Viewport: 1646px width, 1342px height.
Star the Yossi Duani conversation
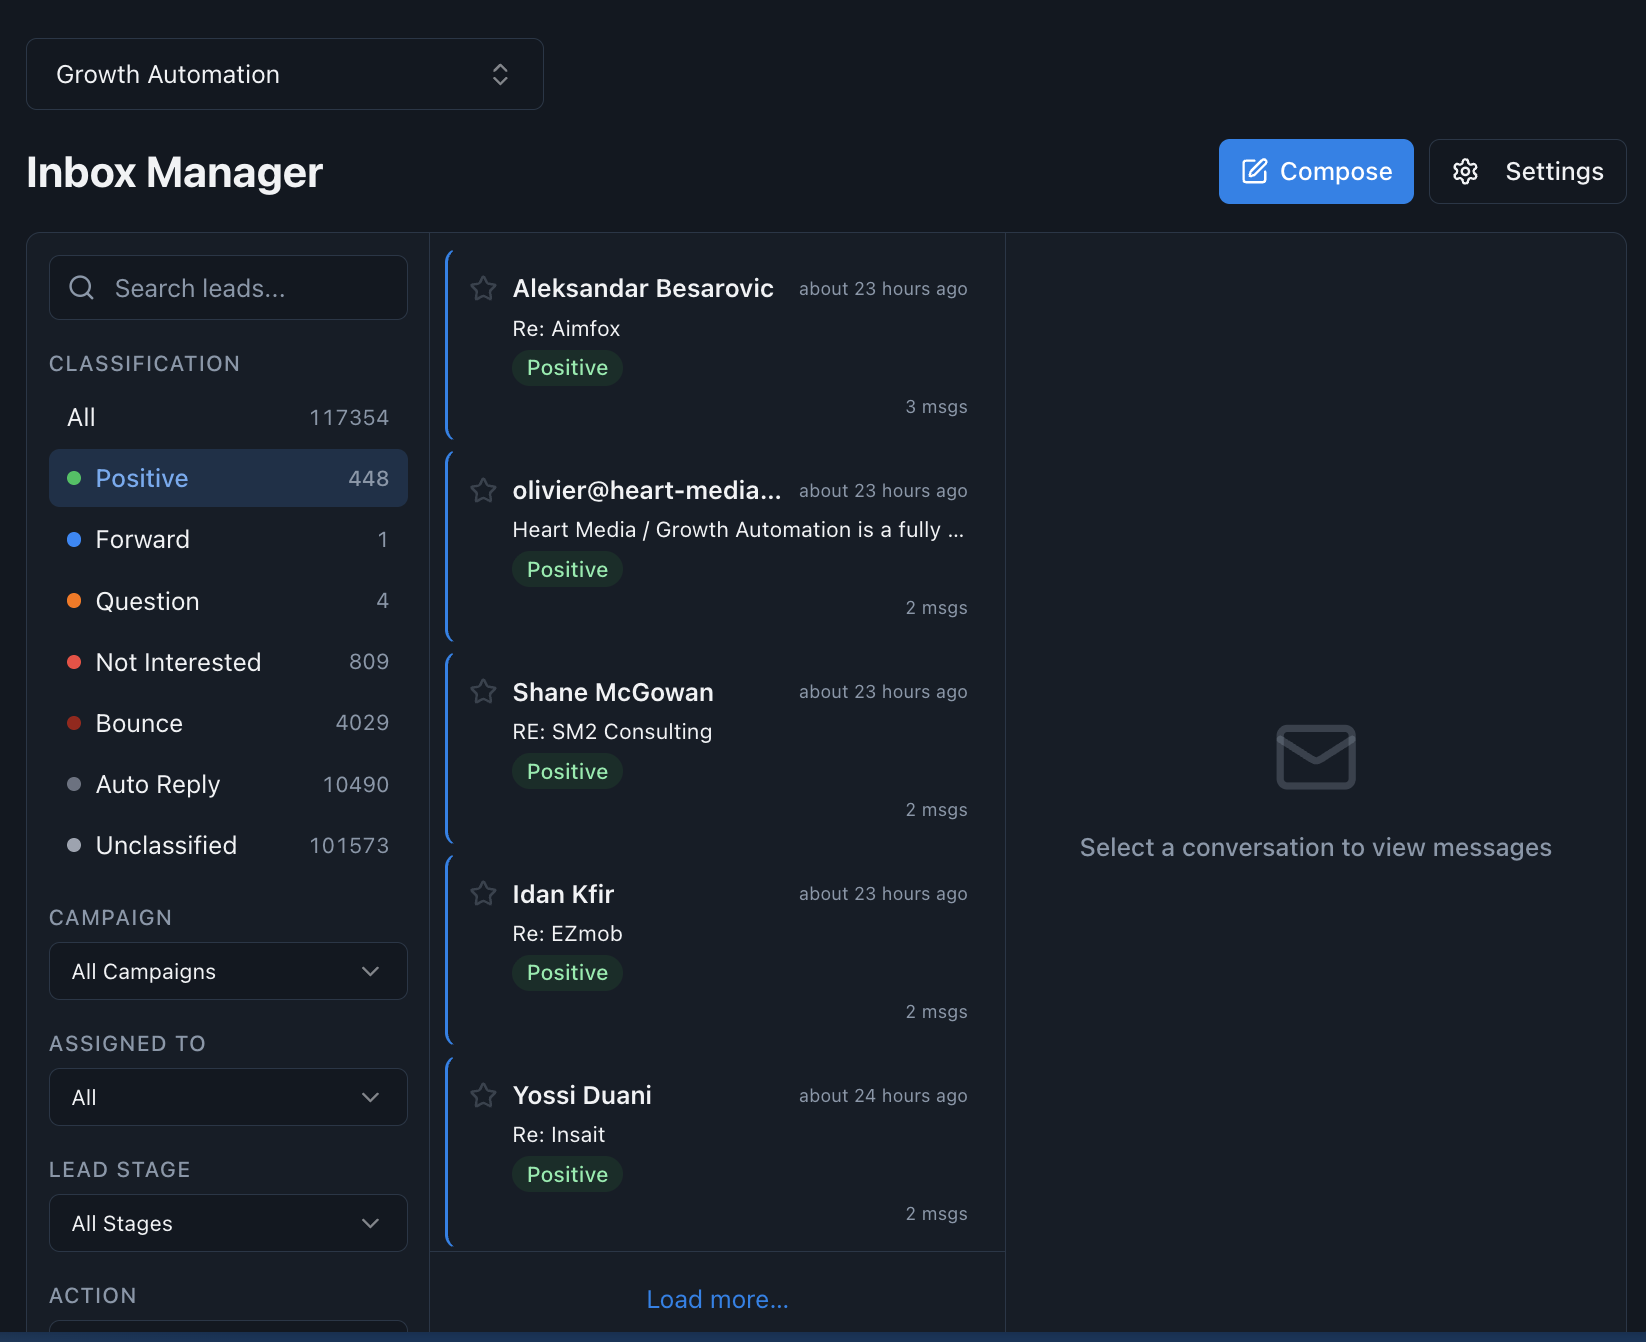(483, 1095)
